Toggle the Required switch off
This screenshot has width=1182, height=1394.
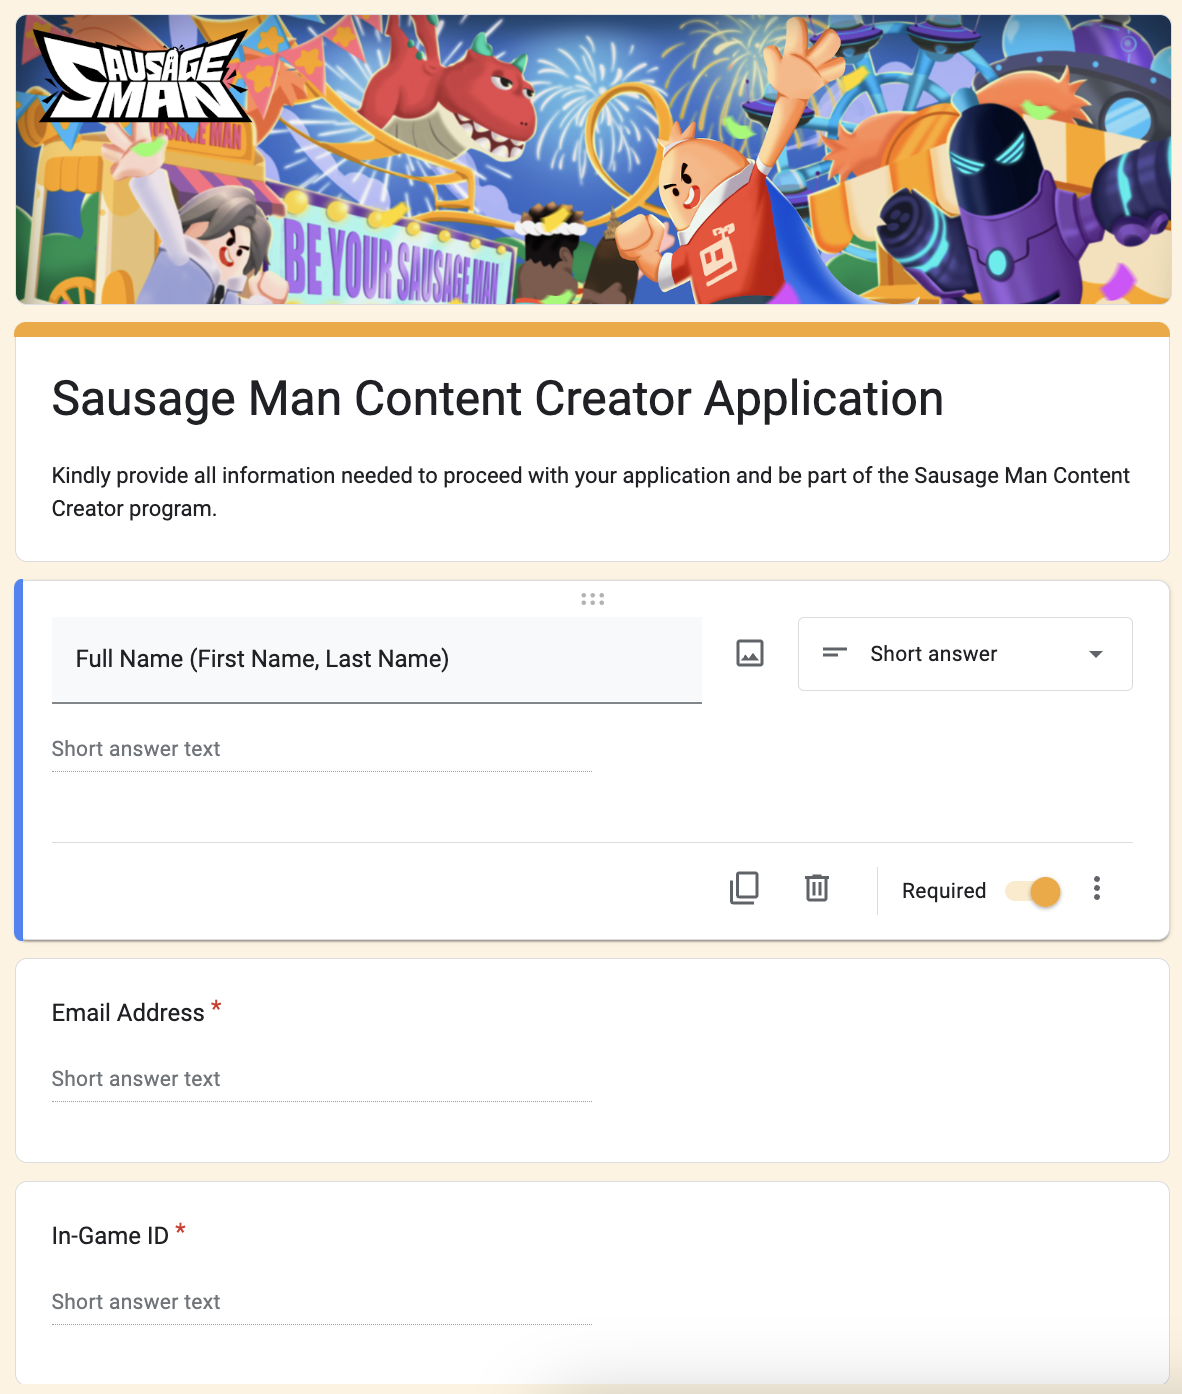pyautogui.click(x=1034, y=890)
